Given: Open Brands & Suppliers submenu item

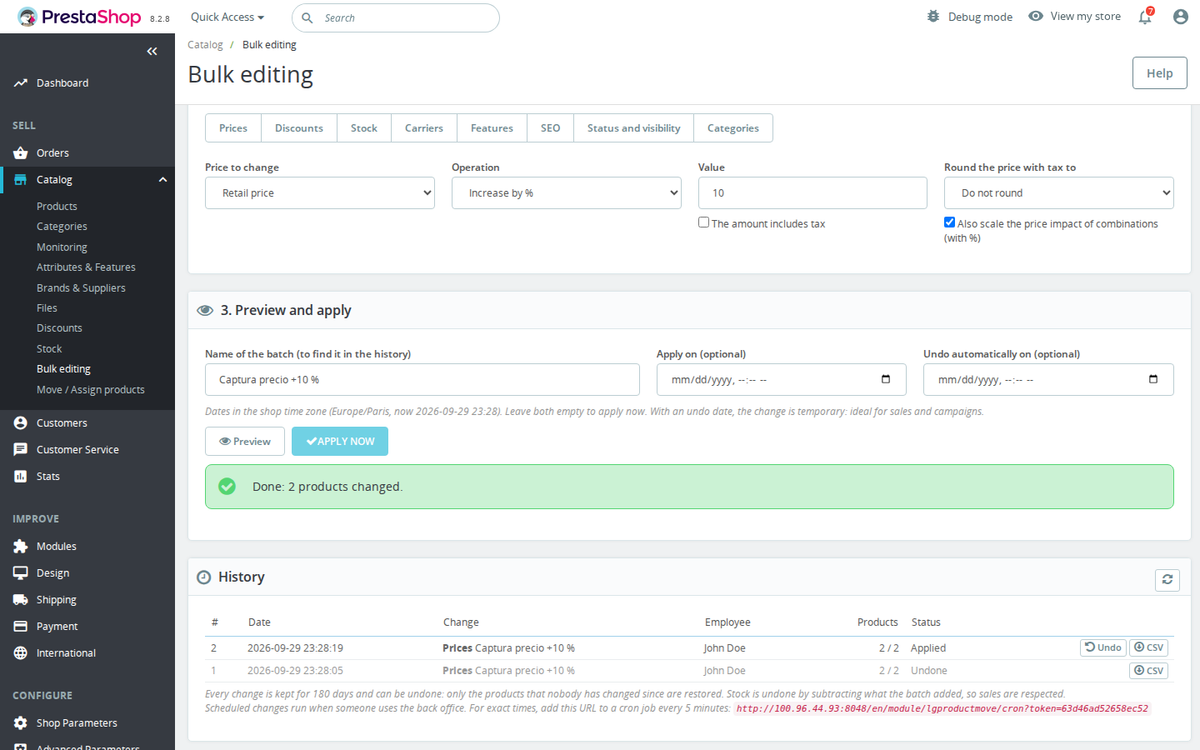Looking at the screenshot, I should coord(81,288).
